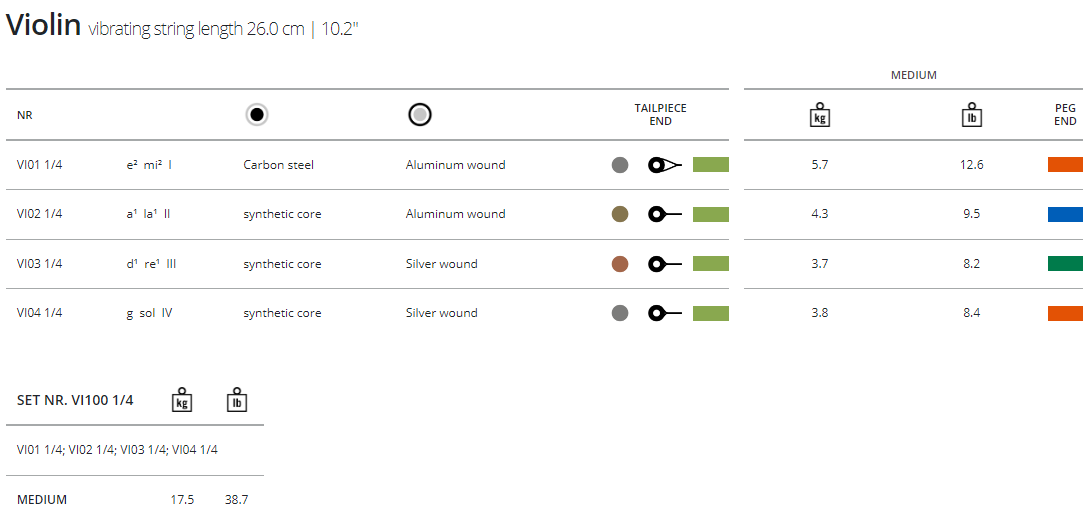Click the lb icon beside SET NR. VI100
The image size is (1086, 513).
(237, 400)
